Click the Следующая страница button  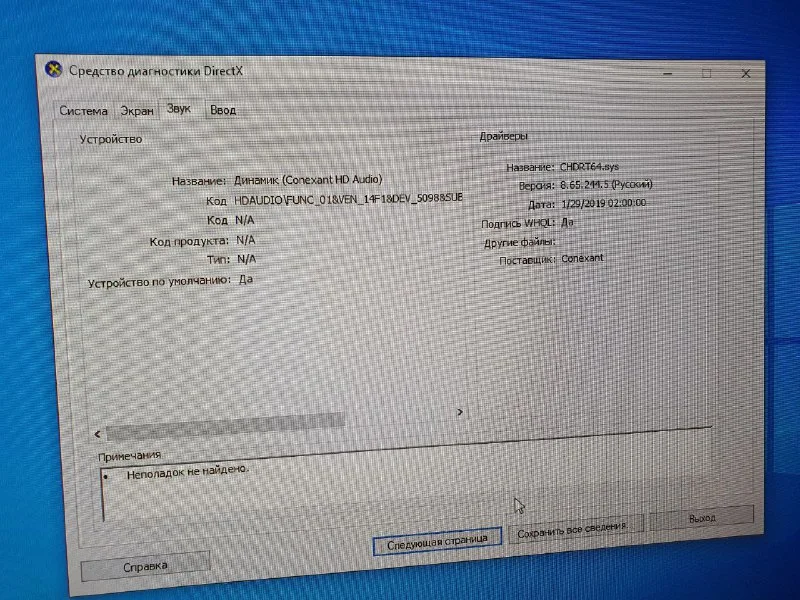coord(436,539)
